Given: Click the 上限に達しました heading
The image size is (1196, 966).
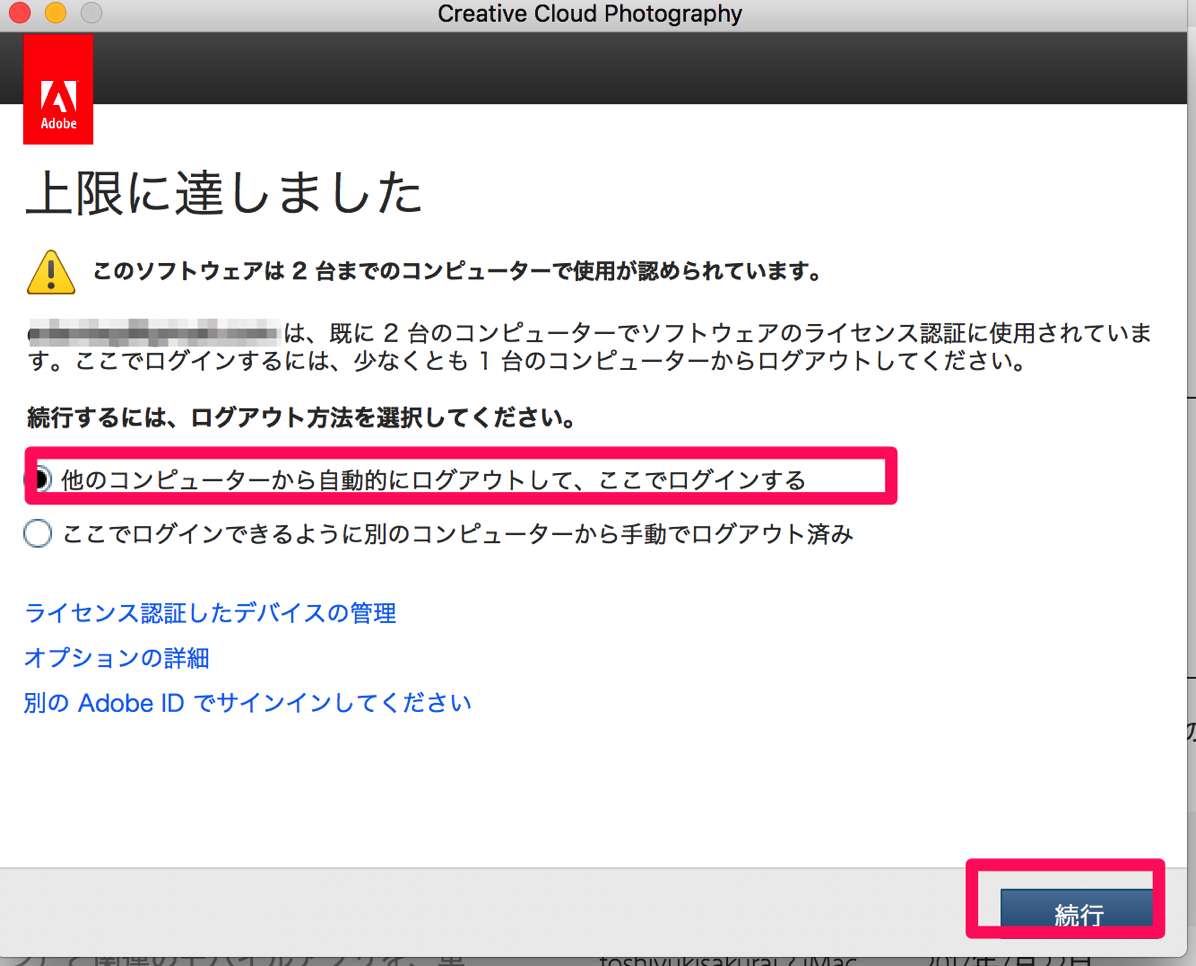Looking at the screenshot, I should (x=222, y=194).
